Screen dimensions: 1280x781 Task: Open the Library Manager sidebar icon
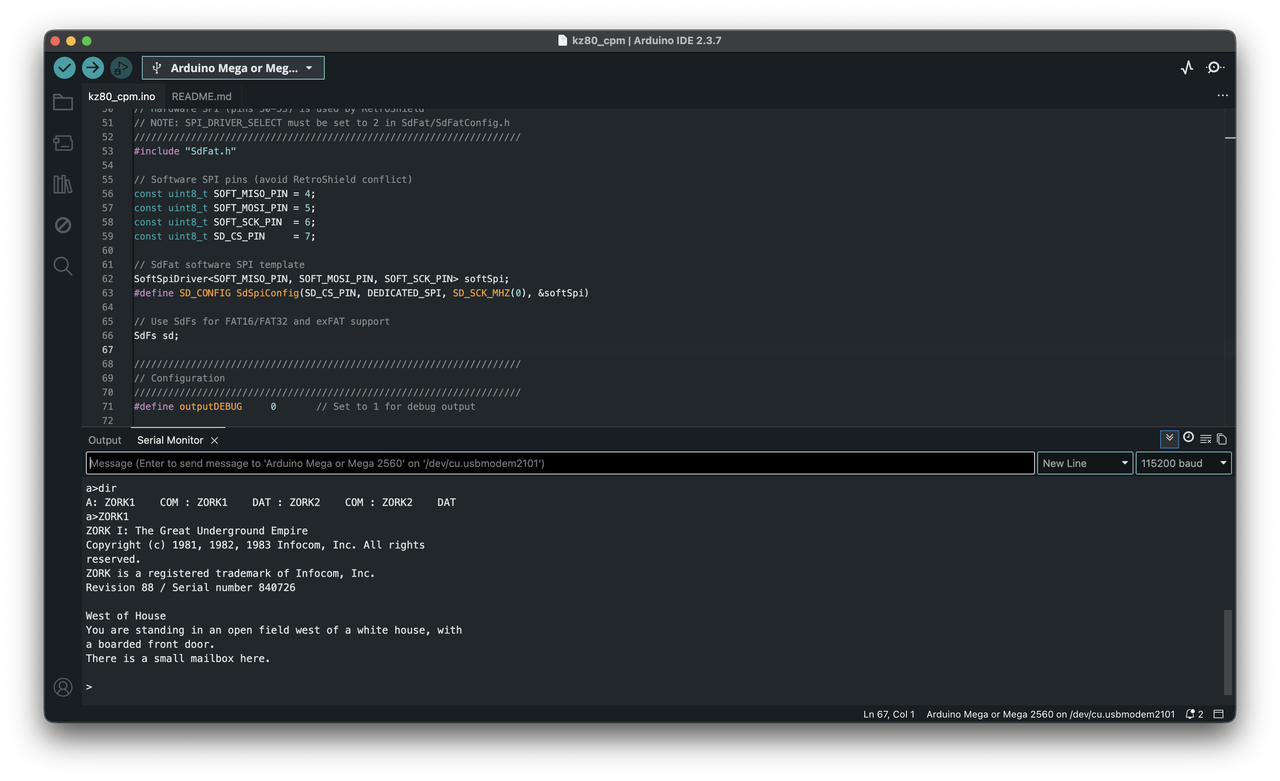coord(62,184)
